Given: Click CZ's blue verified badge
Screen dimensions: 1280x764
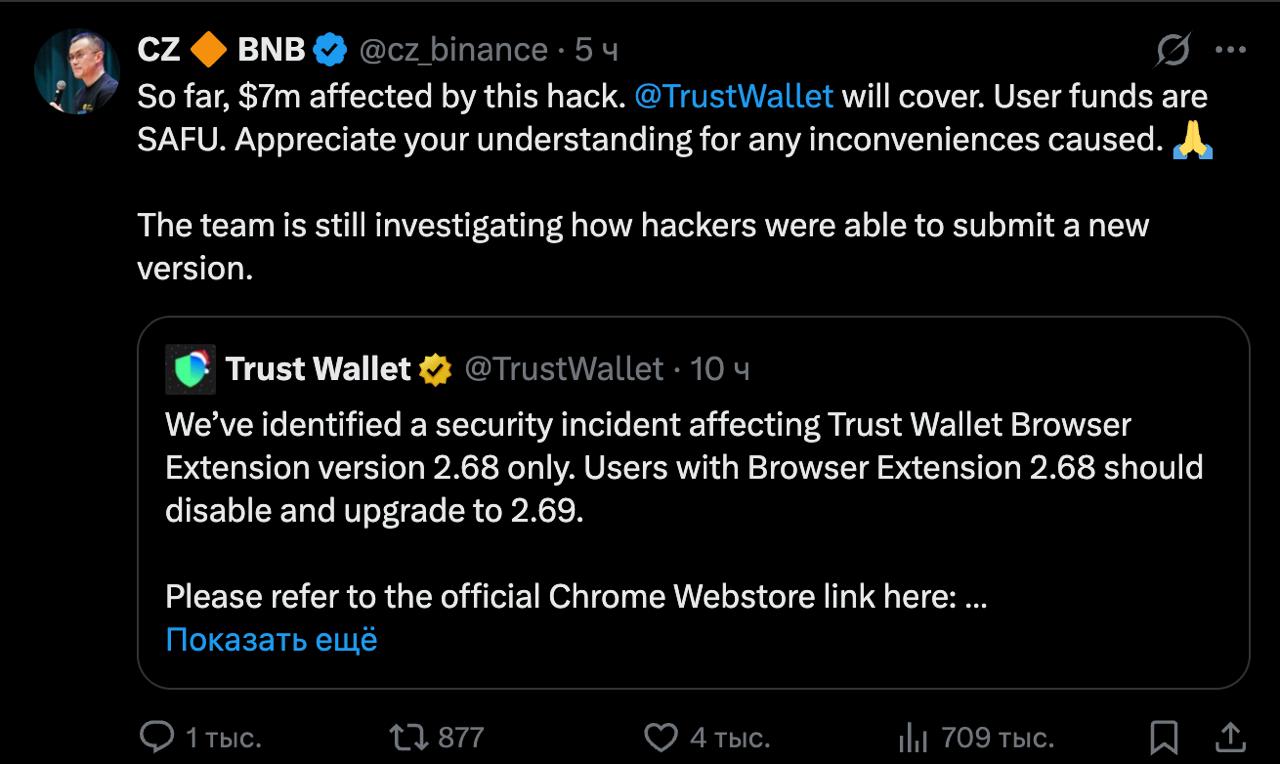Looking at the screenshot, I should coord(331,49).
